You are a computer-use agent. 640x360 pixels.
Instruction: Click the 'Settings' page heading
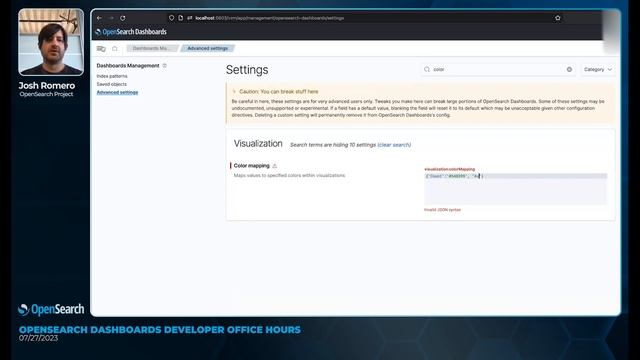(x=247, y=70)
